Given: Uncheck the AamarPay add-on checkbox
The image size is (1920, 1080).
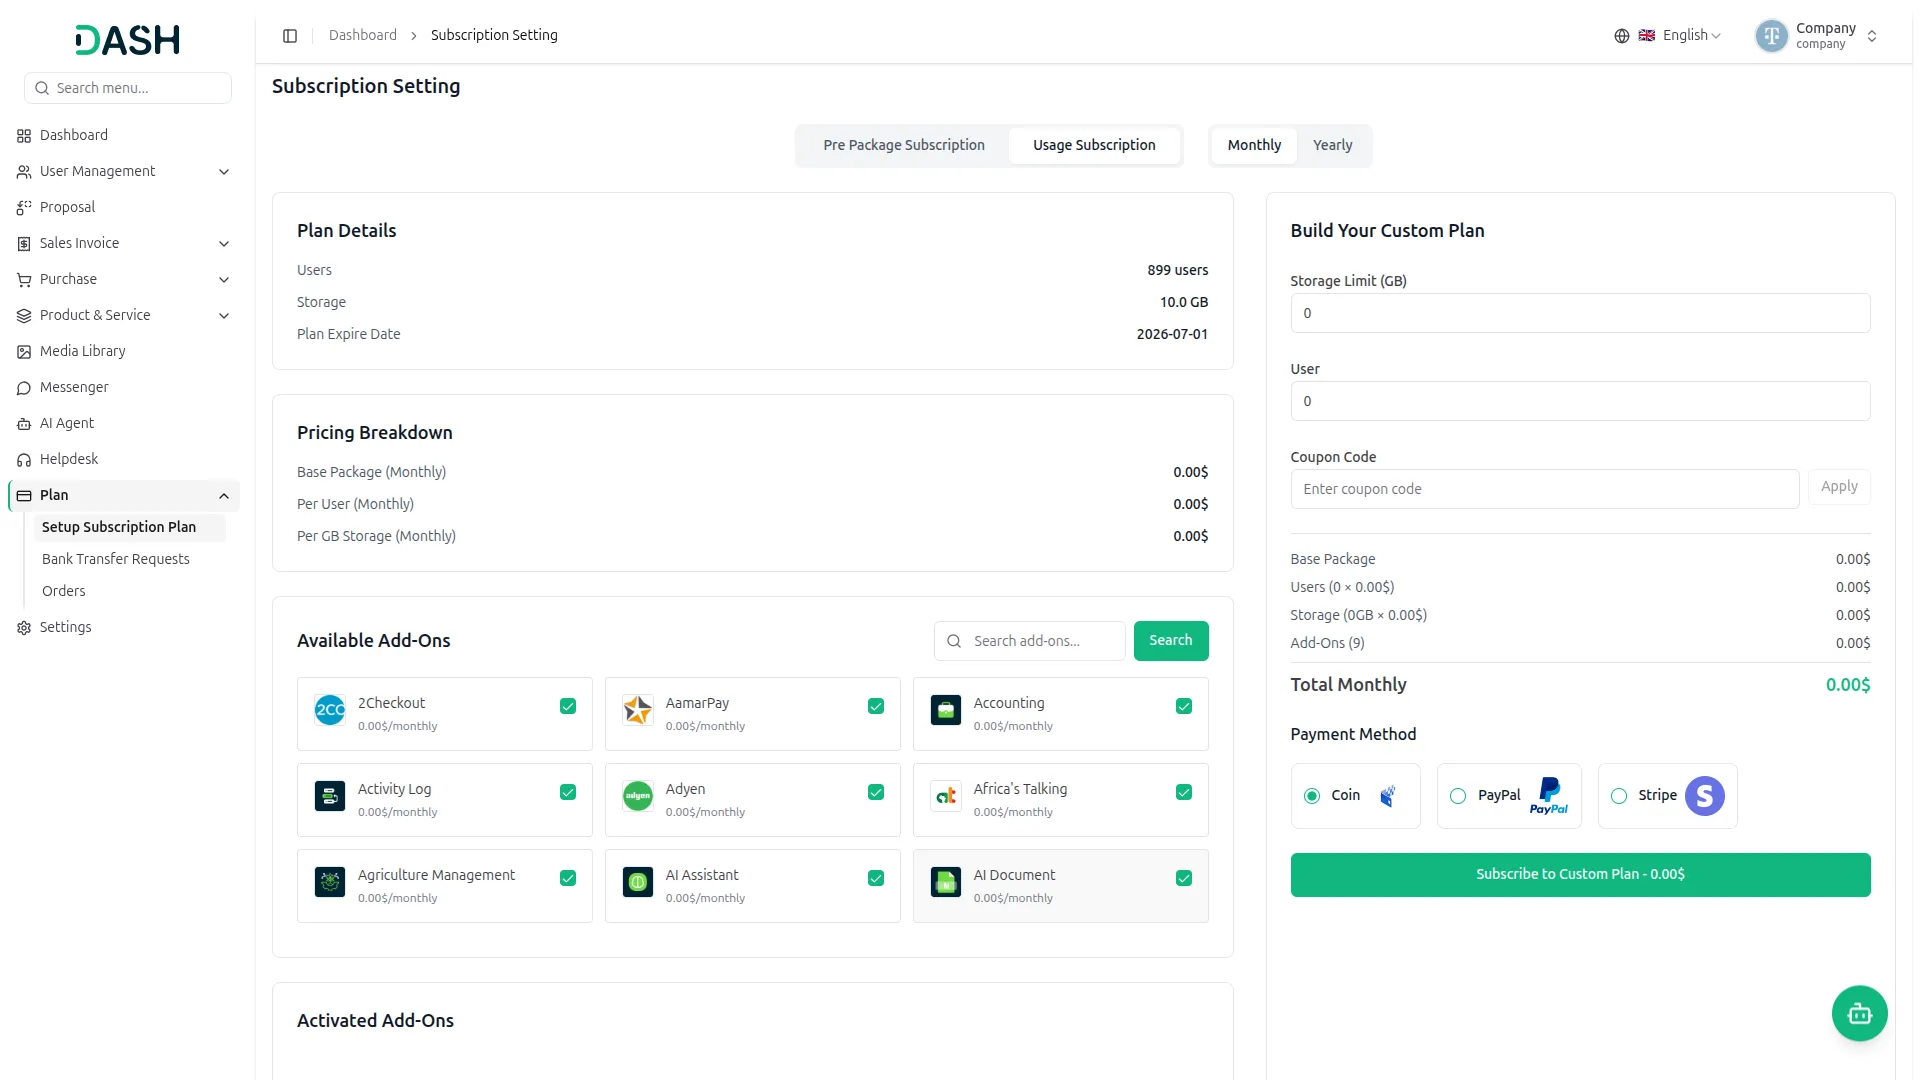Looking at the screenshot, I should click(876, 706).
